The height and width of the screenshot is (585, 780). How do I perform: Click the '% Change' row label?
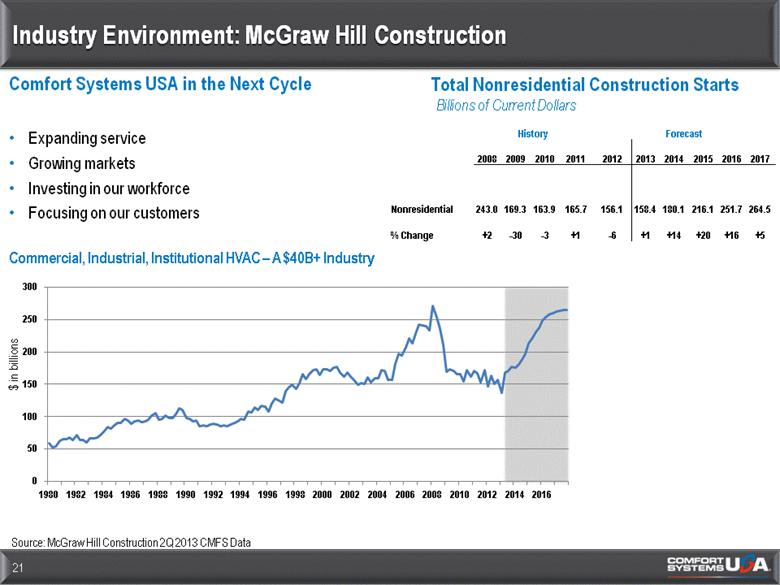pos(412,235)
